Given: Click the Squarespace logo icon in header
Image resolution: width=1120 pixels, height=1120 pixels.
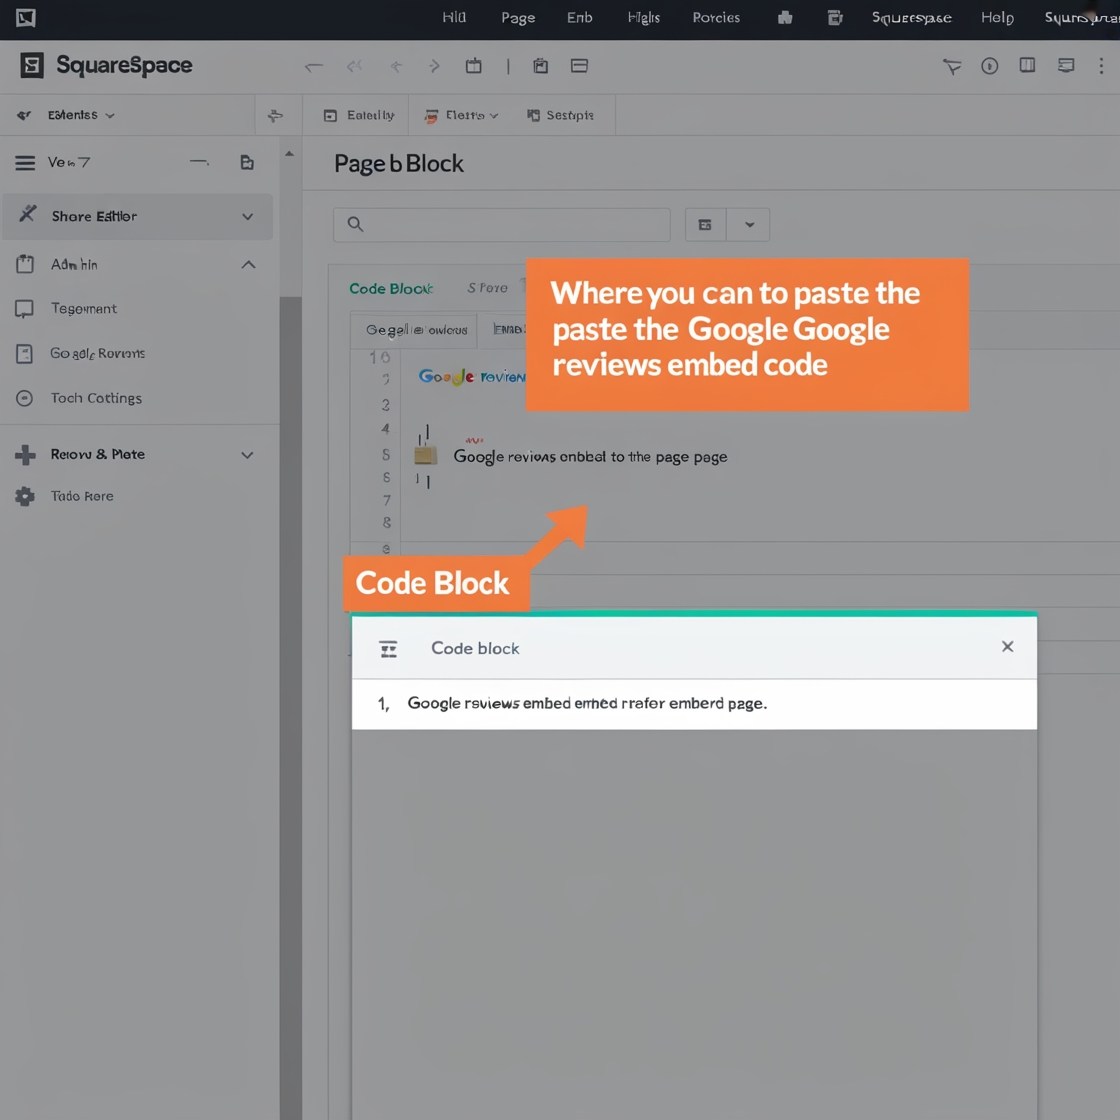Looking at the screenshot, I should (x=31, y=65).
